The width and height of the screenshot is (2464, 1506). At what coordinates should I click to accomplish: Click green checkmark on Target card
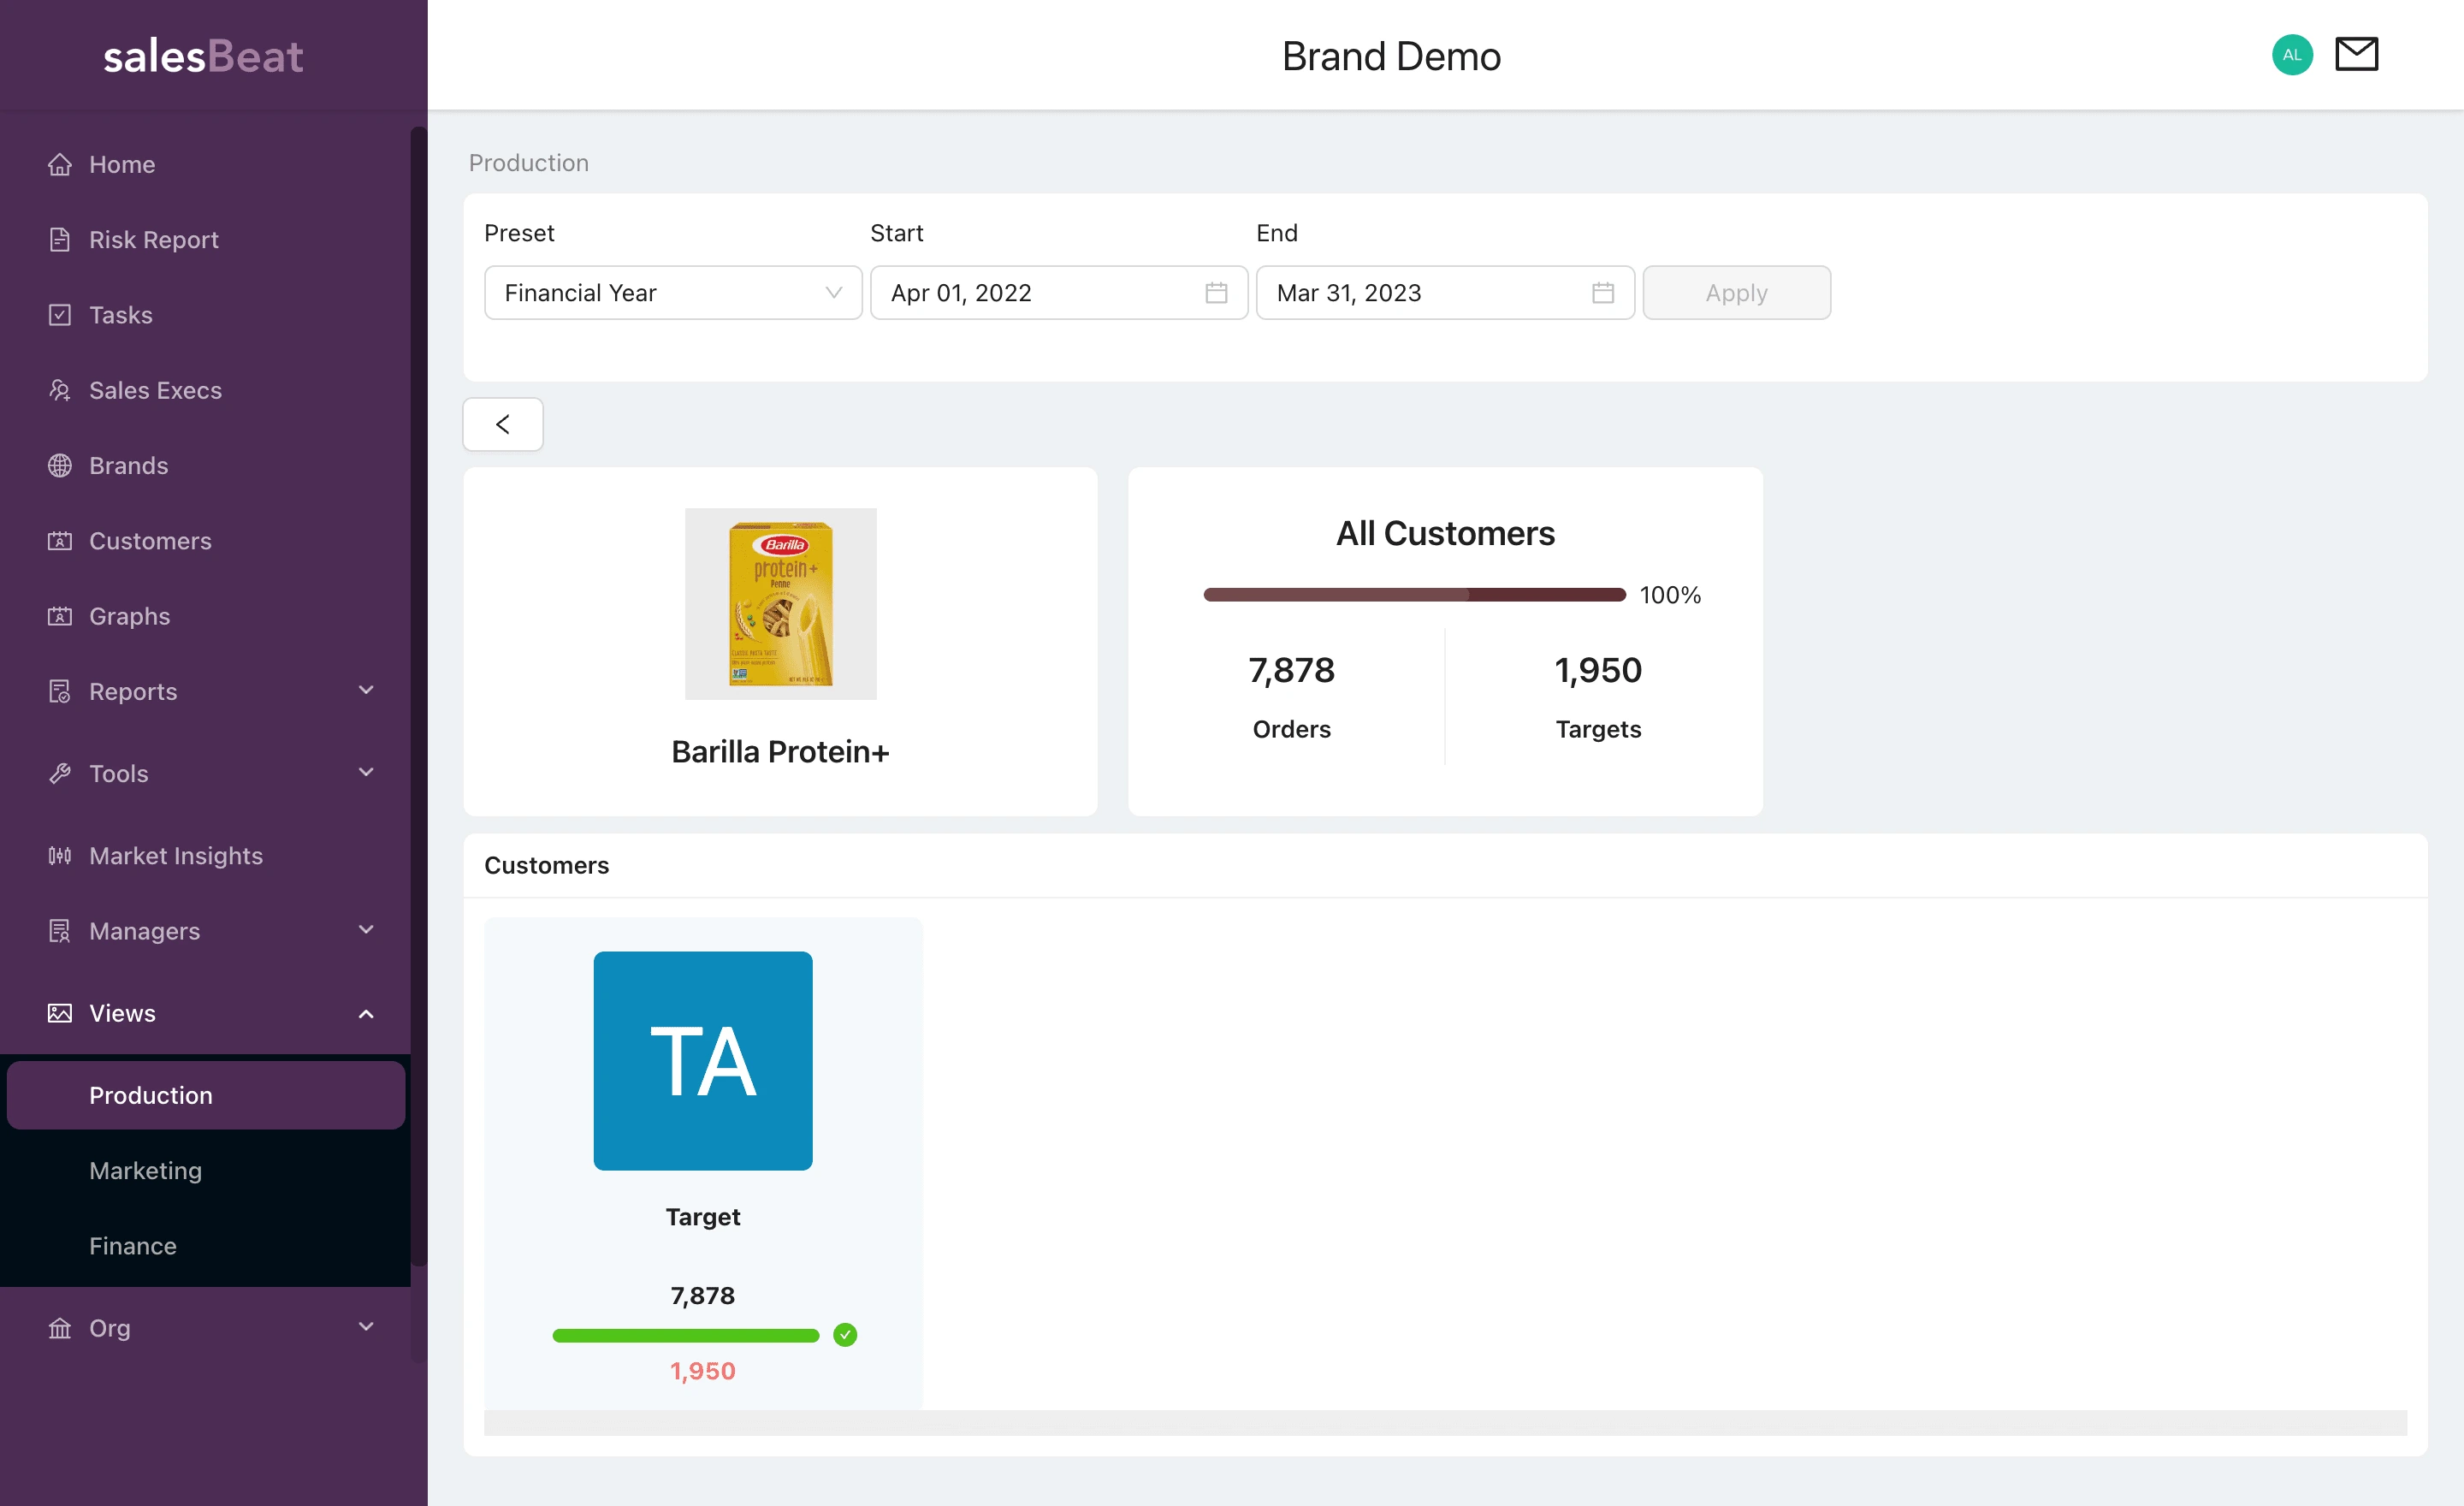tap(845, 1335)
